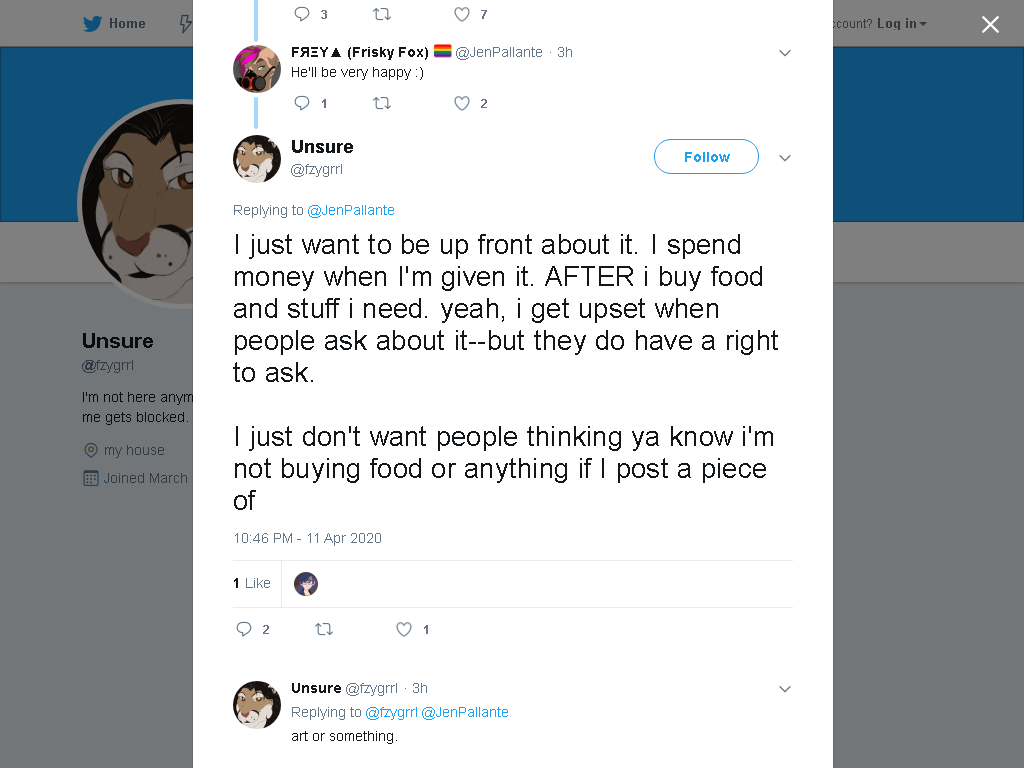This screenshot has width=1024, height=768.
Task: Open the @JenPallante link in Replying to
Action: (351, 210)
